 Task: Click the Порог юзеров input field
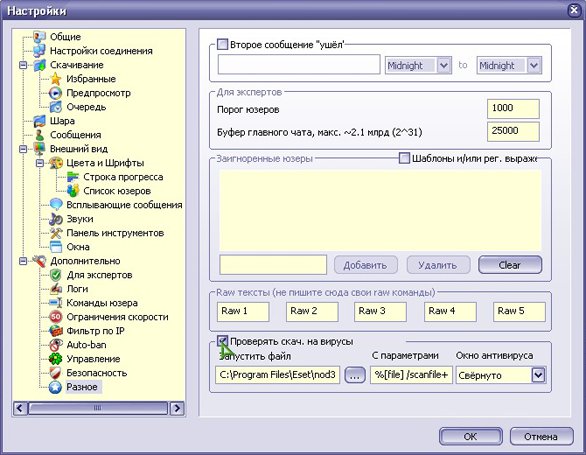click(x=513, y=109)
